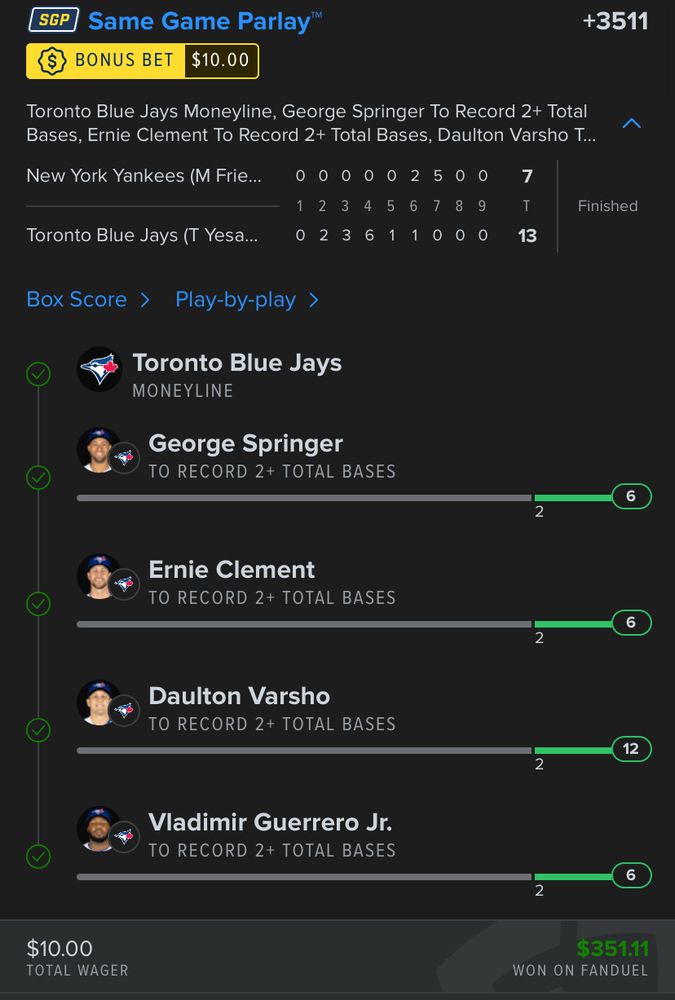Click the SGP badge icon
This screenshot has height=1000, width=675.
tap(54, 20)
